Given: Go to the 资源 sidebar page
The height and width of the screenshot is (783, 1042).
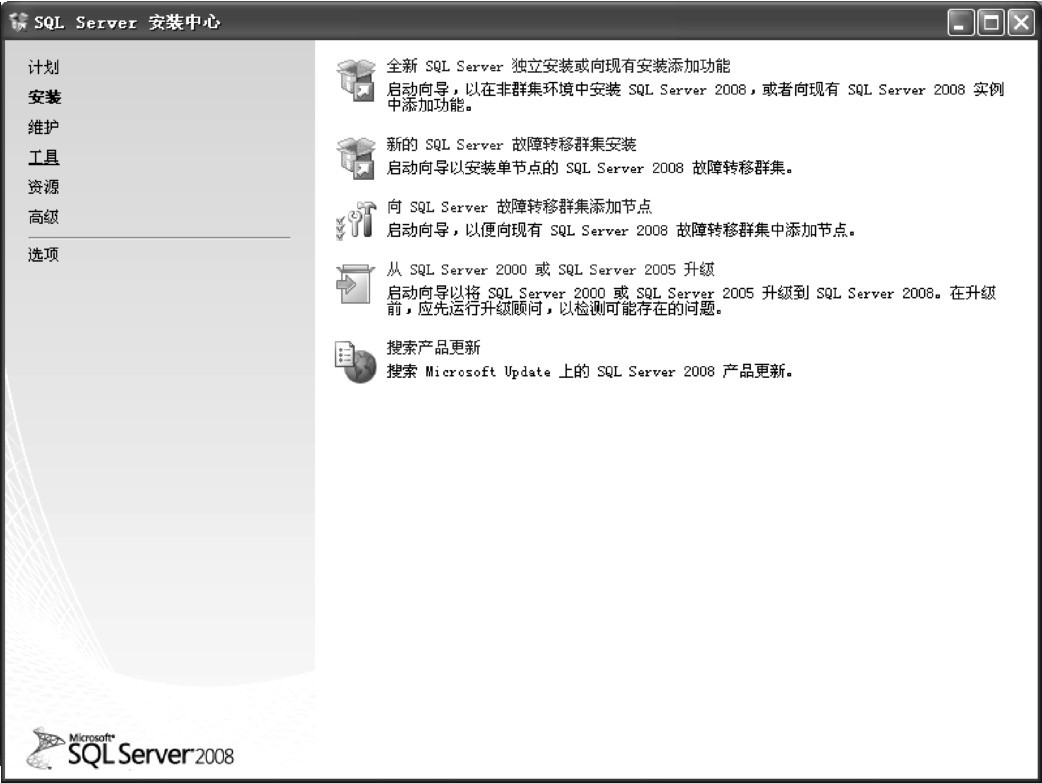Looking at the screenshot, I should (43, 187).
